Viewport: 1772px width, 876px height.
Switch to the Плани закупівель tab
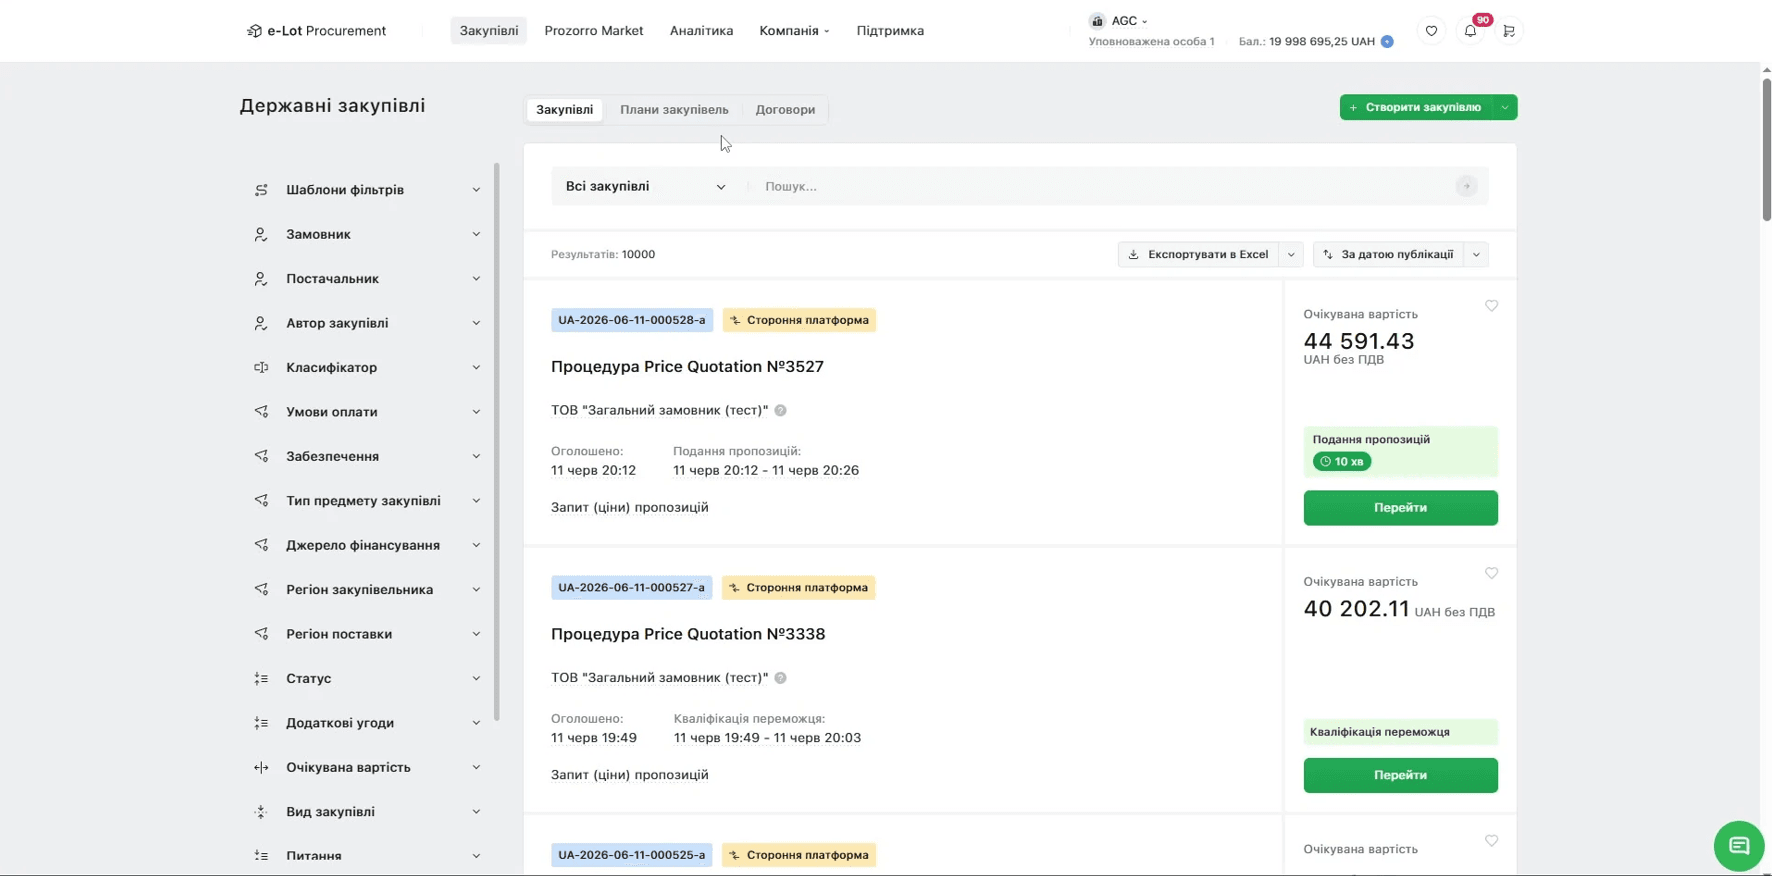point(674,110)
